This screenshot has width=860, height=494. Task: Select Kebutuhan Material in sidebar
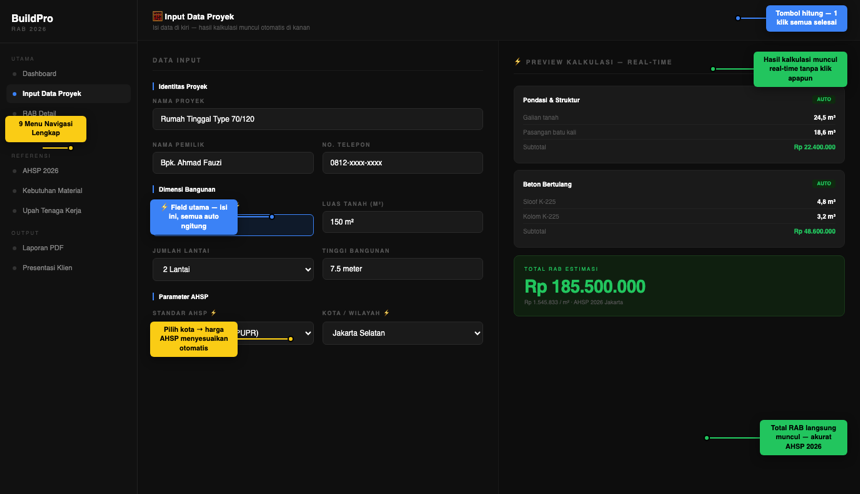point(52,191)
